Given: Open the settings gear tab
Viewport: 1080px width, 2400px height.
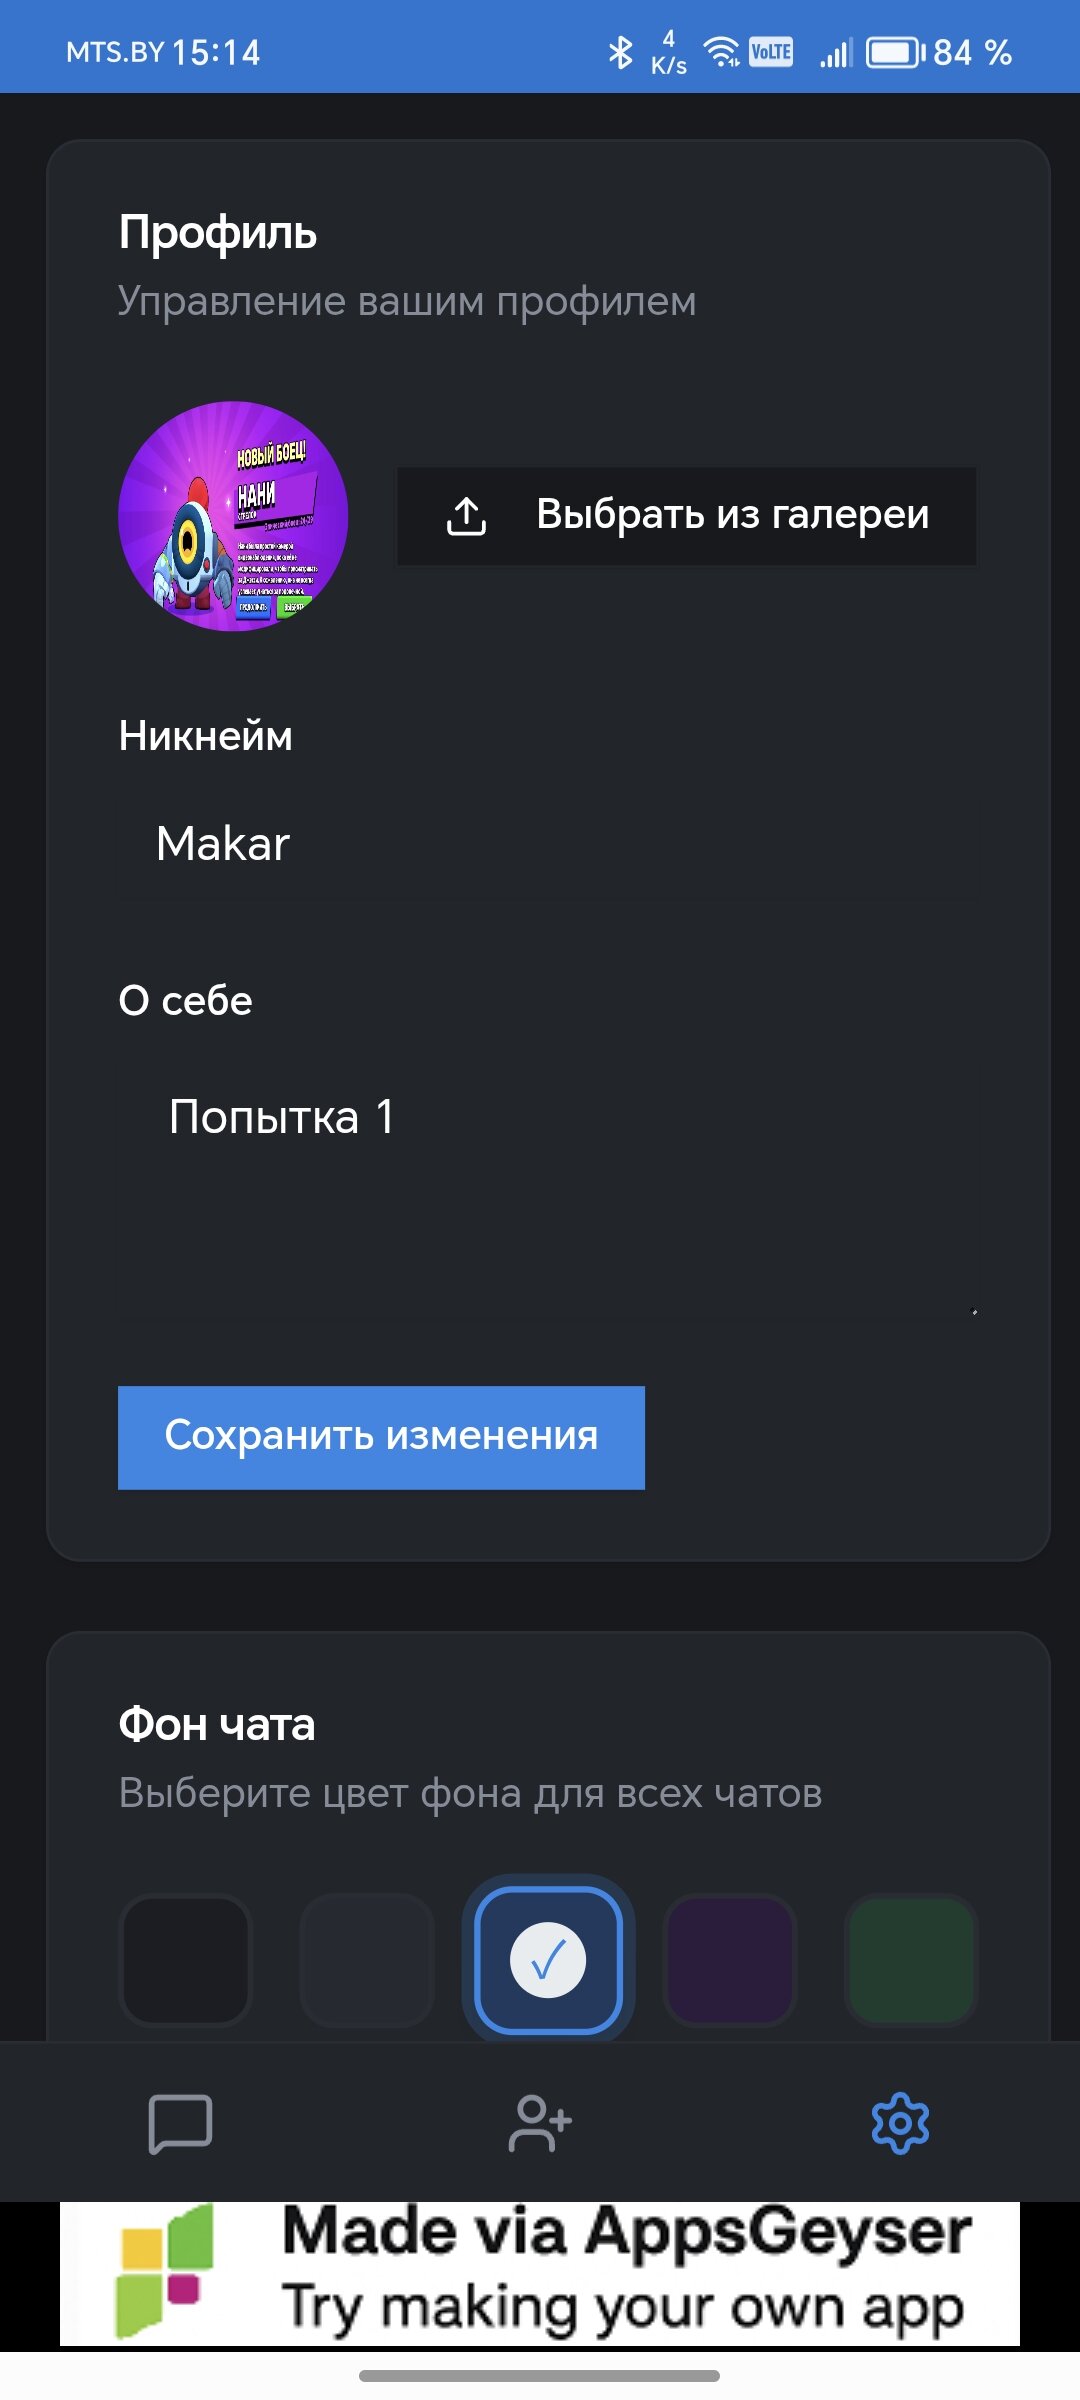Looking at the screenshot, I should click(x=900, y=2122).
